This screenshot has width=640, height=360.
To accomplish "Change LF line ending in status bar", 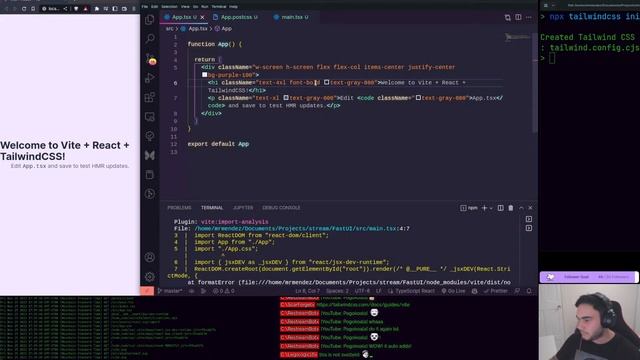I will [378, 291].
